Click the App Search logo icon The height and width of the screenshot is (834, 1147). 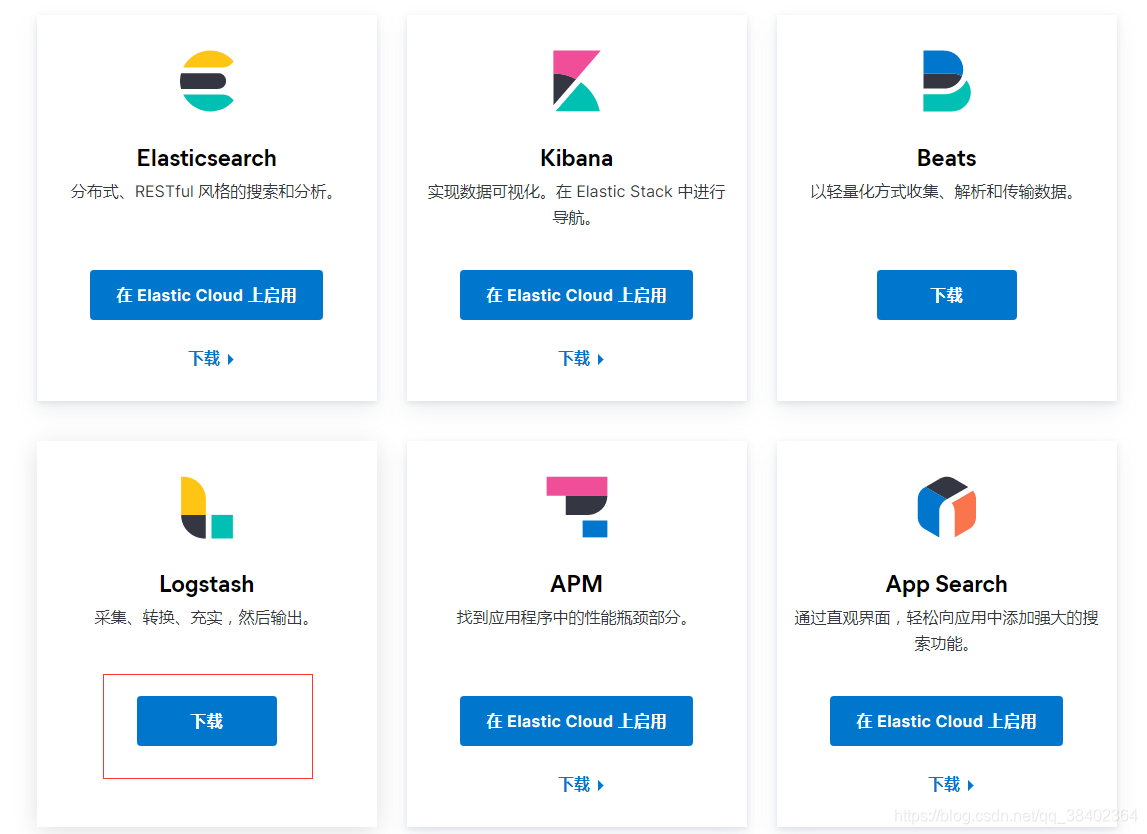click(x=946, y=507)
